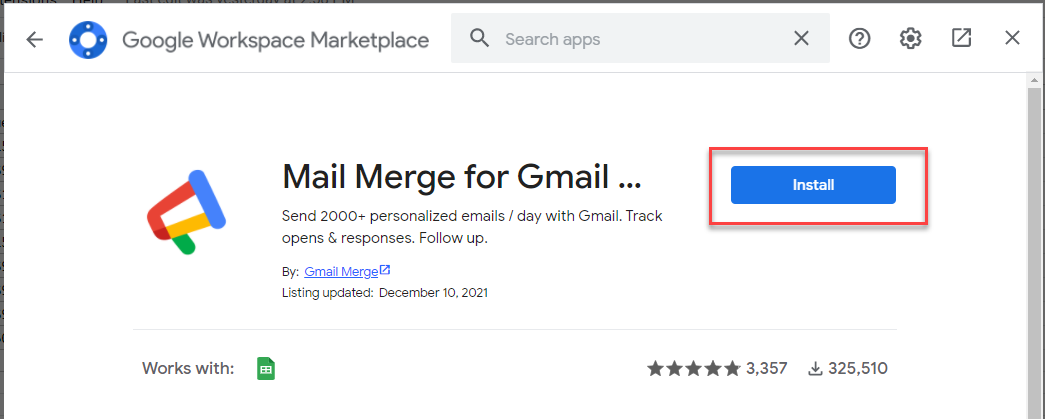1045x419 pixels.
Task: Install the Mail Merge add-on
Action: tap(813, 185)
